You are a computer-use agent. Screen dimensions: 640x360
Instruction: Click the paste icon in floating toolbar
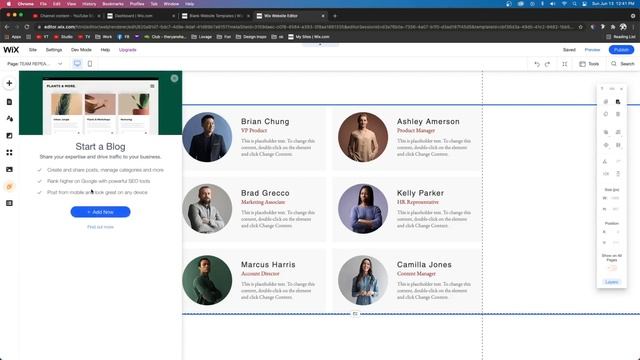coord(618,102)
